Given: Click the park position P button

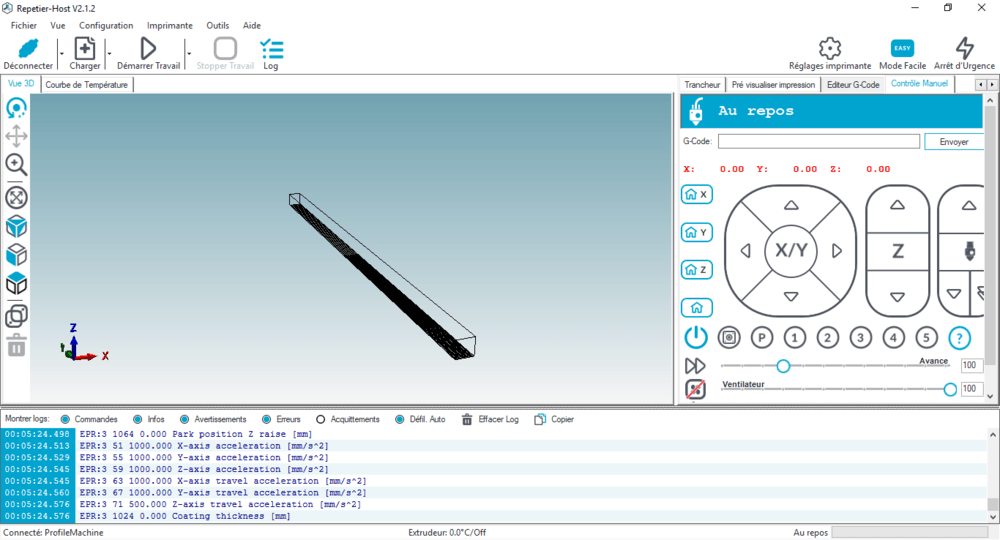Looking at the screenshot, I should [x=761, y=337].
